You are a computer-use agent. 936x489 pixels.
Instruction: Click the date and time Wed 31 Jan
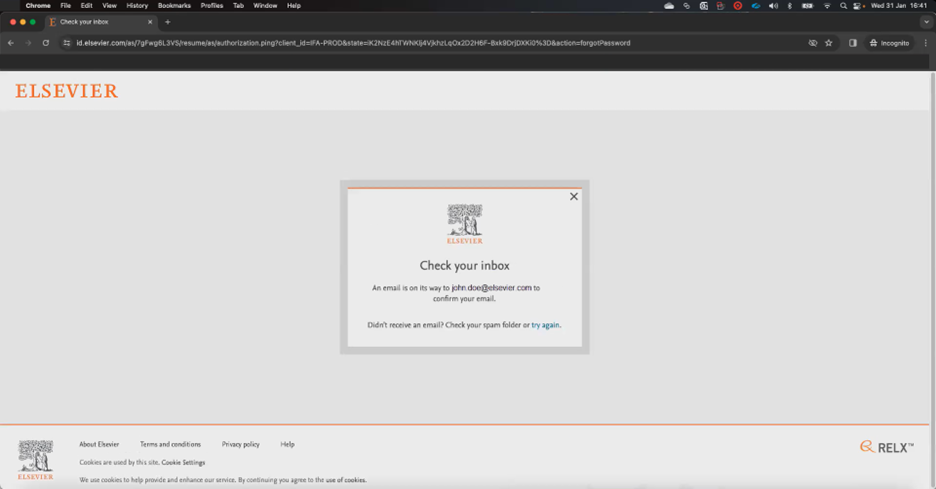click(x=898, y=5)
